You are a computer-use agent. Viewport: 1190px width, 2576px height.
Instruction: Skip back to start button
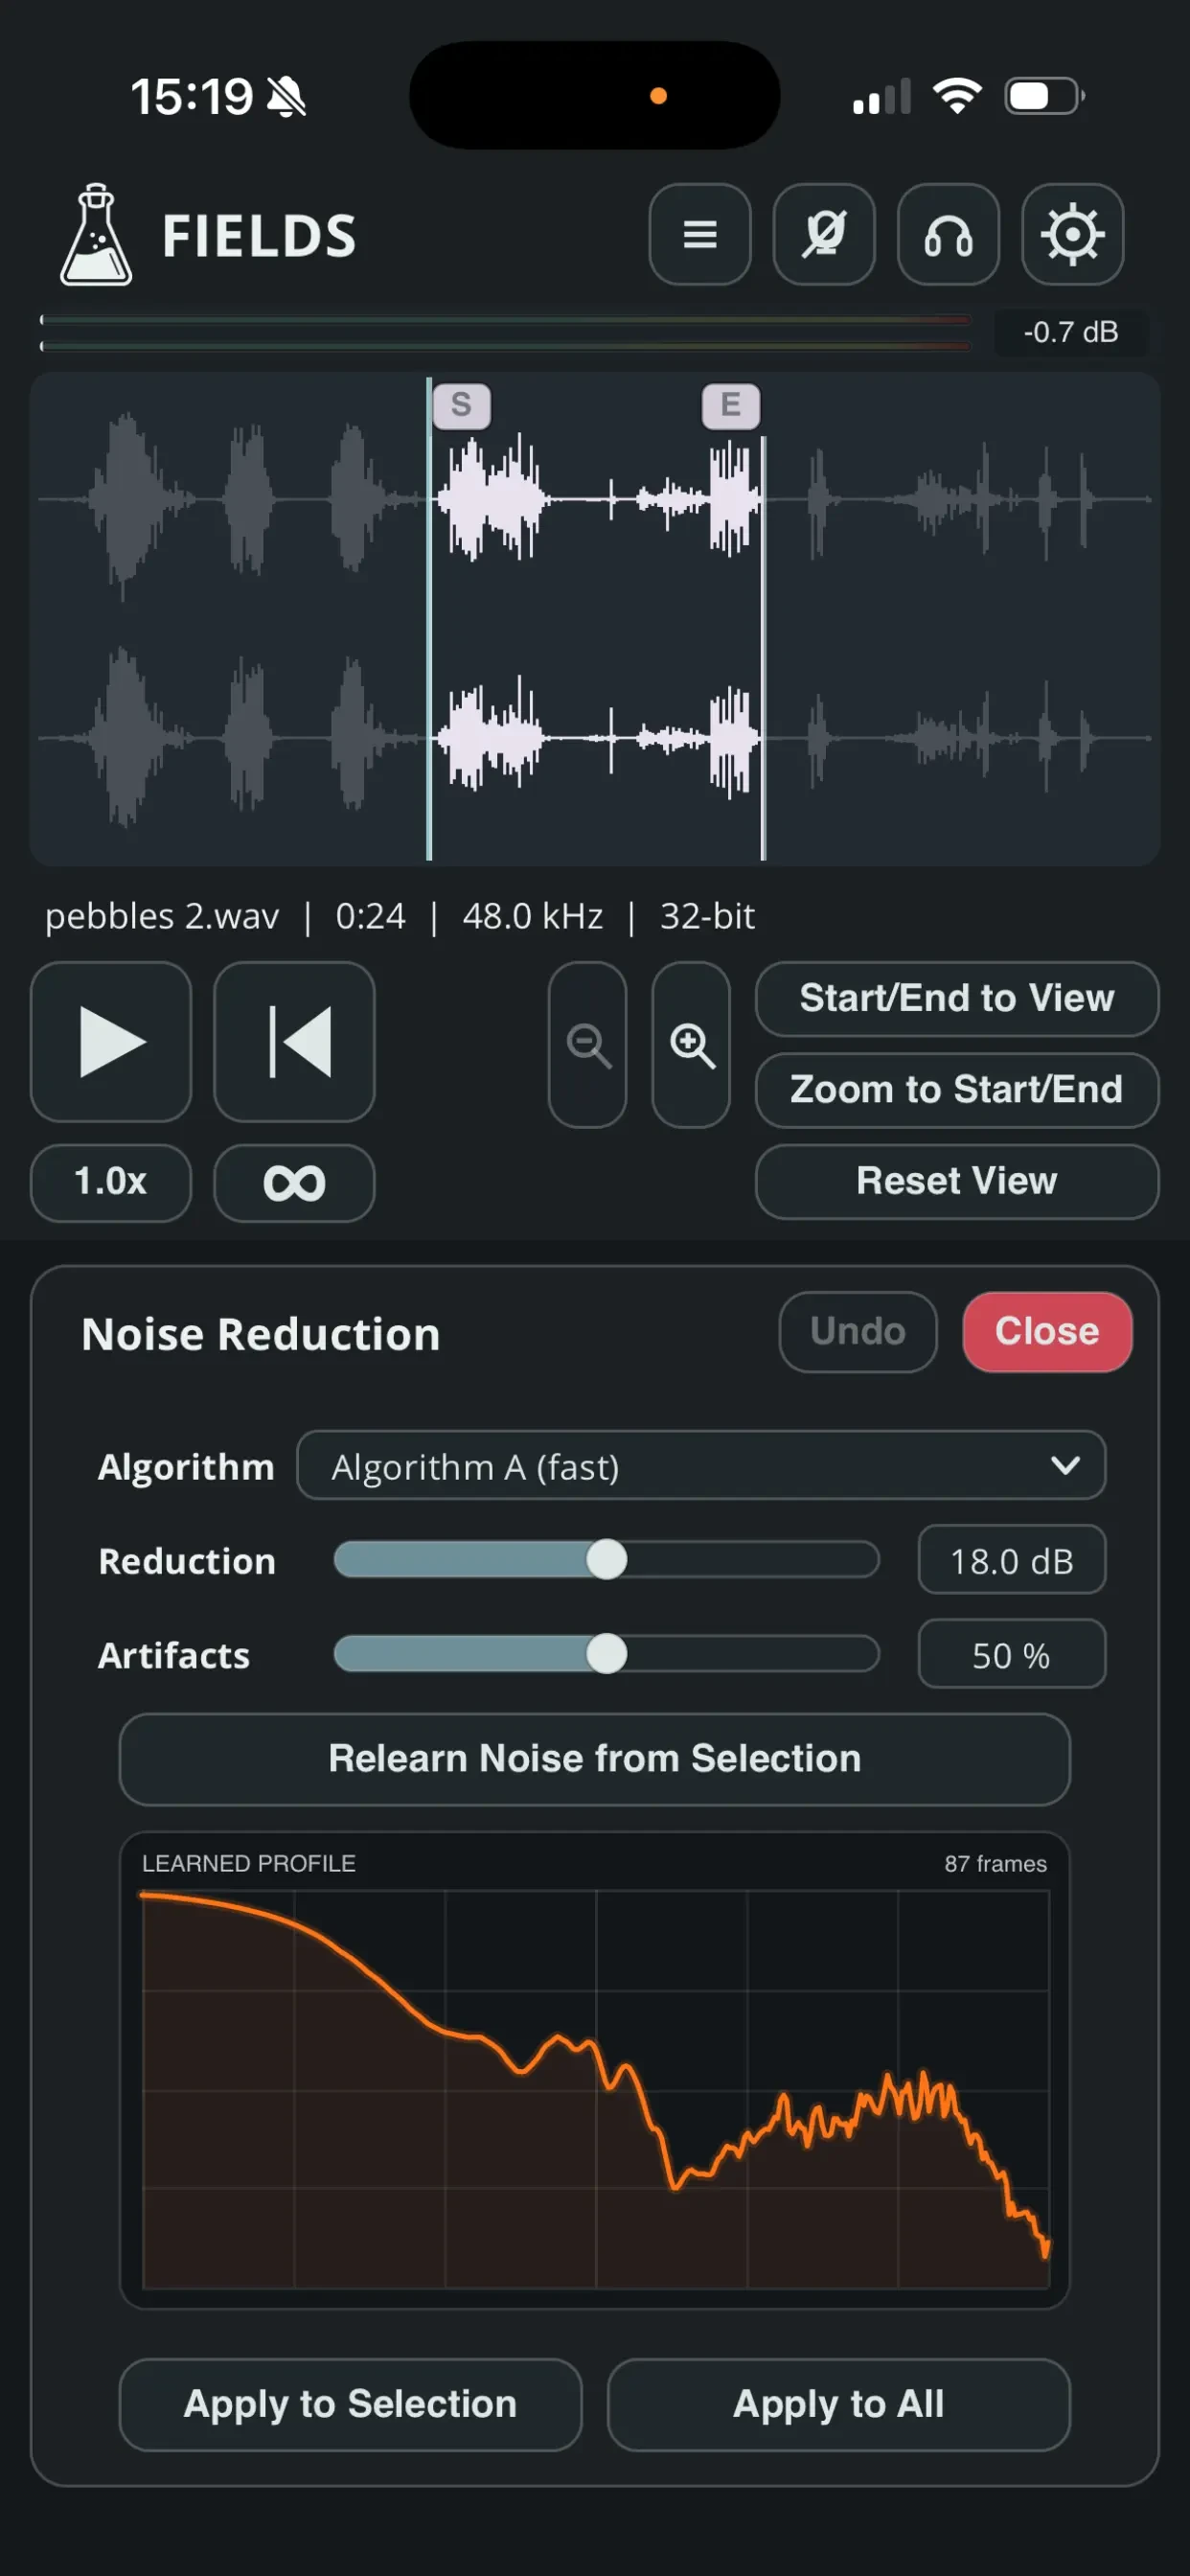tap(294, 1041)
